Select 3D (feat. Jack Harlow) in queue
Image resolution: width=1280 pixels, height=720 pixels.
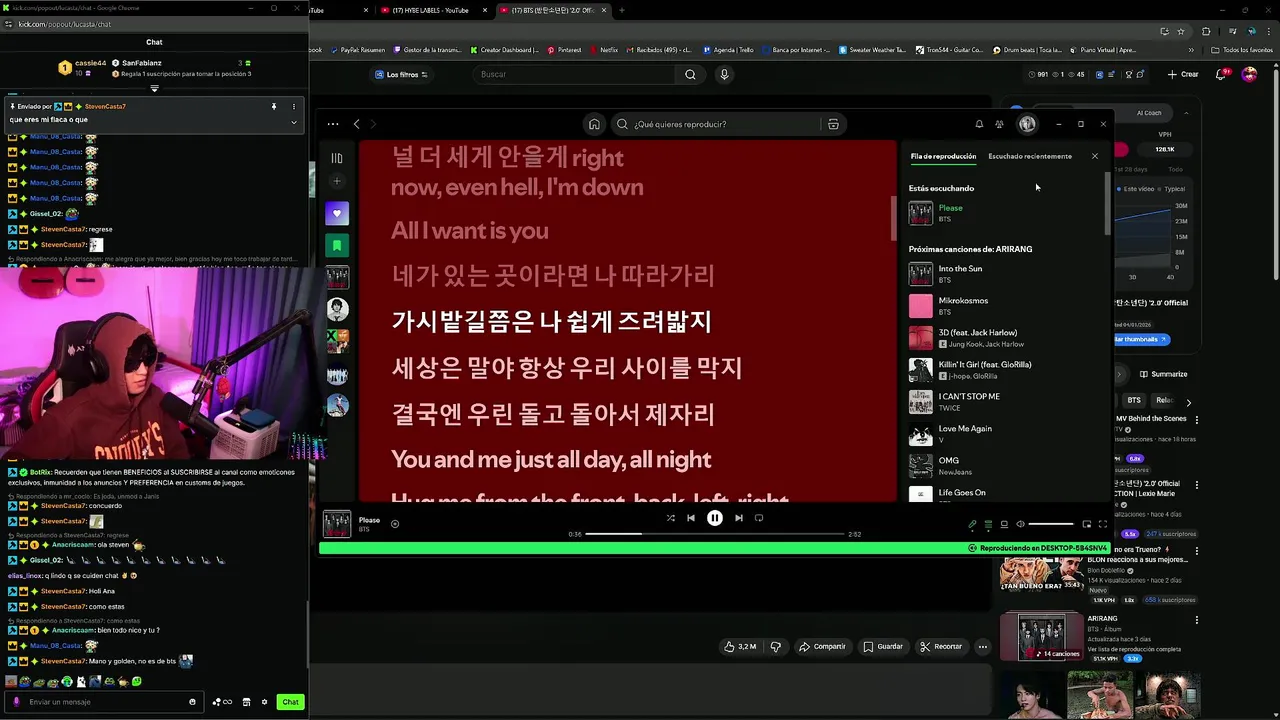tap(1004, 338)
